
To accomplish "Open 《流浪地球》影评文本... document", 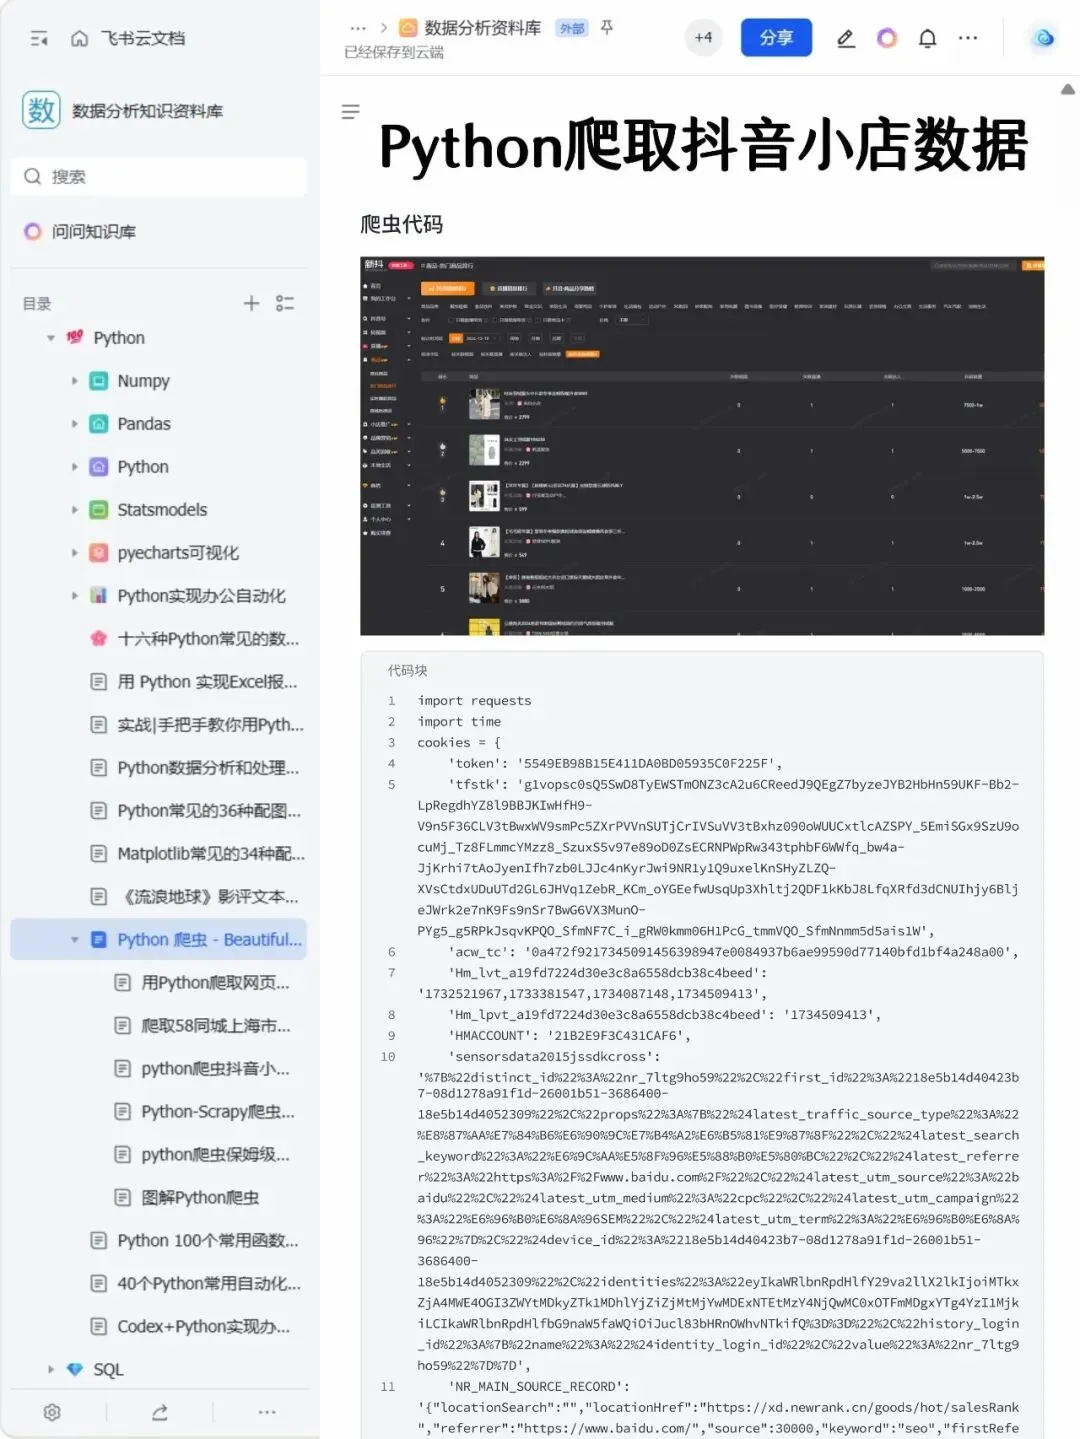I will [208, 897].
